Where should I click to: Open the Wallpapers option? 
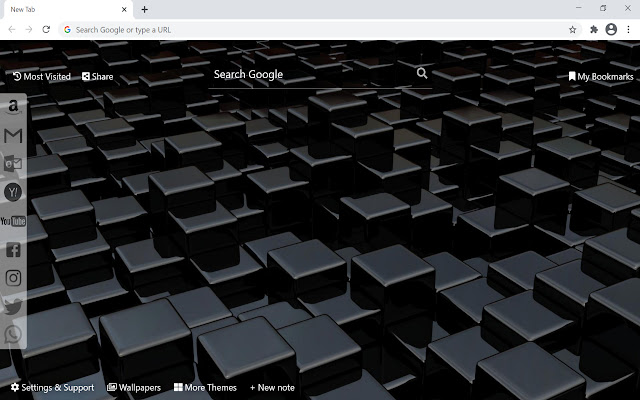[x=134, y=387]
